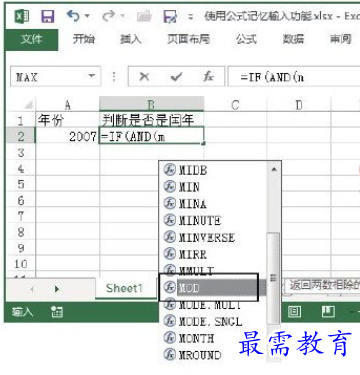Save the workbook with the floppy icon

48,16
